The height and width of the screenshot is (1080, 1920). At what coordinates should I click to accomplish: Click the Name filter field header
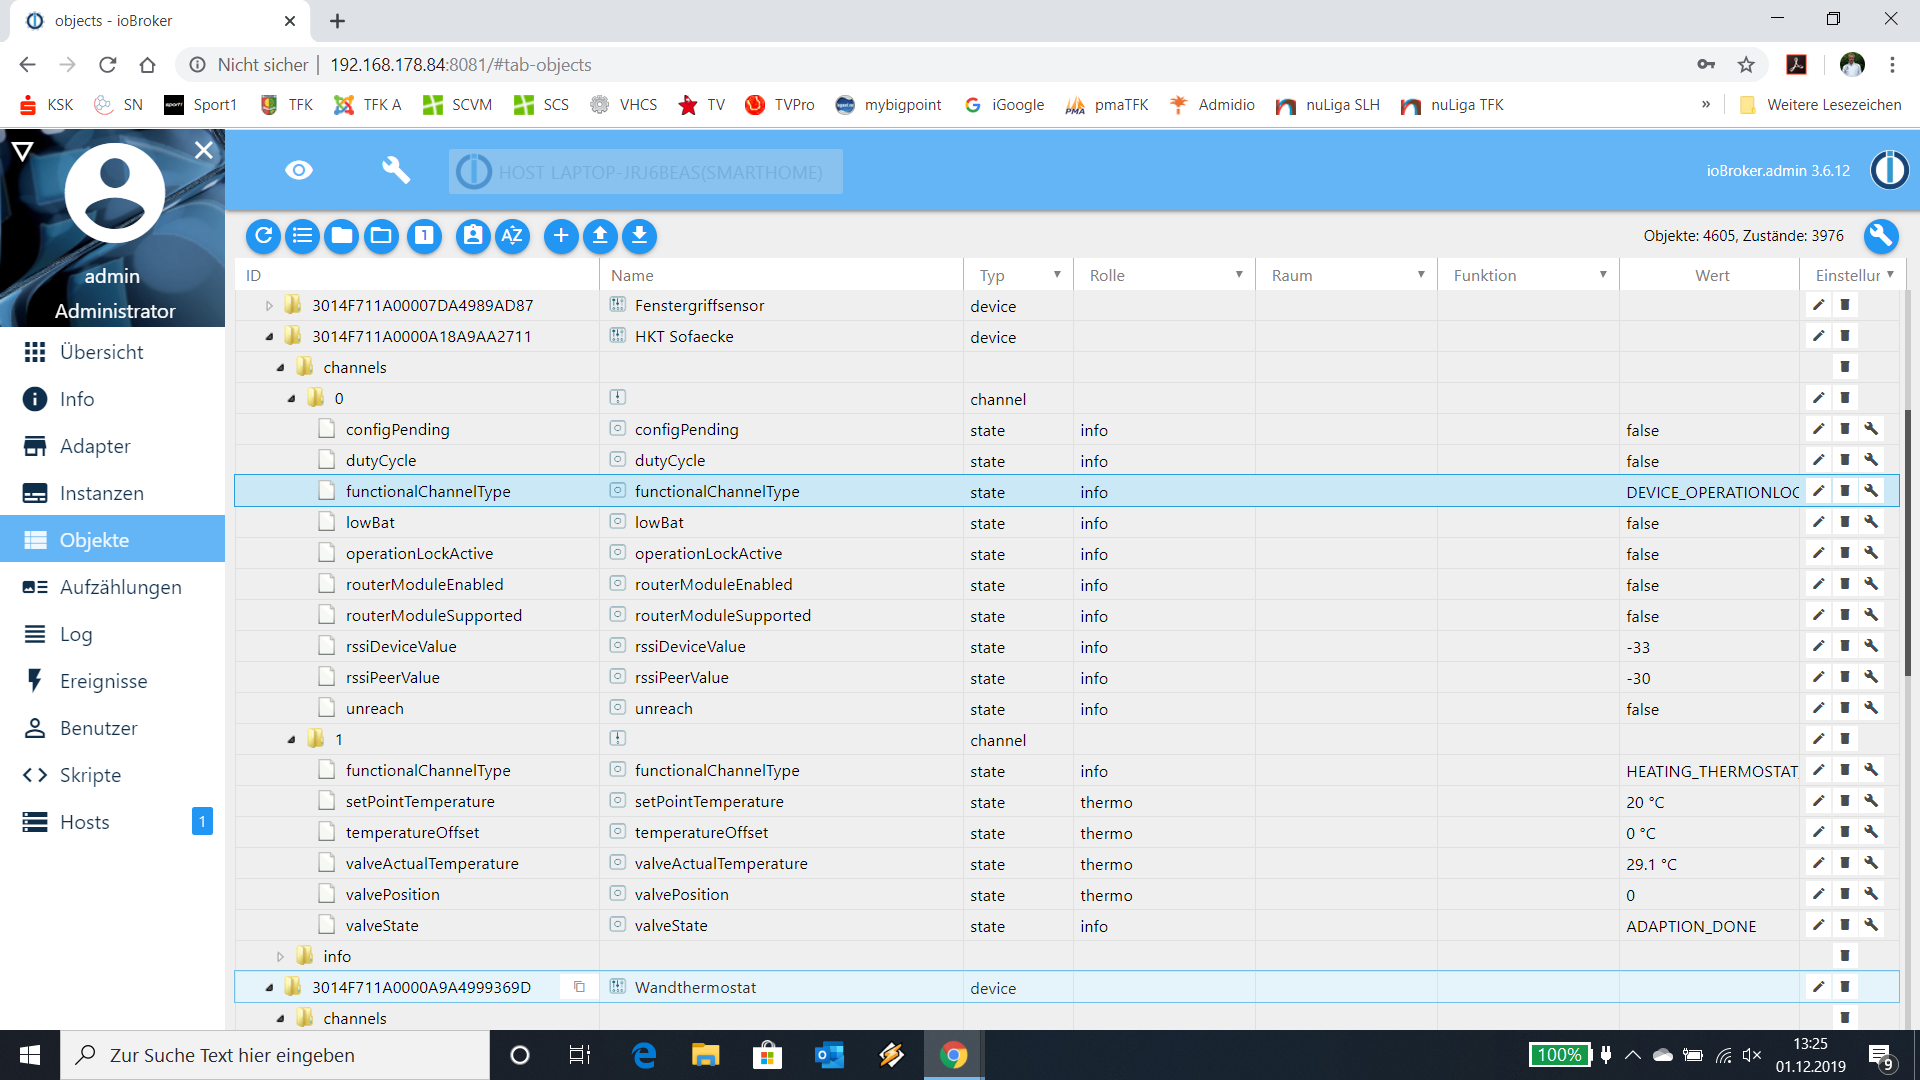pyautogui.click(x=782, y=275)
